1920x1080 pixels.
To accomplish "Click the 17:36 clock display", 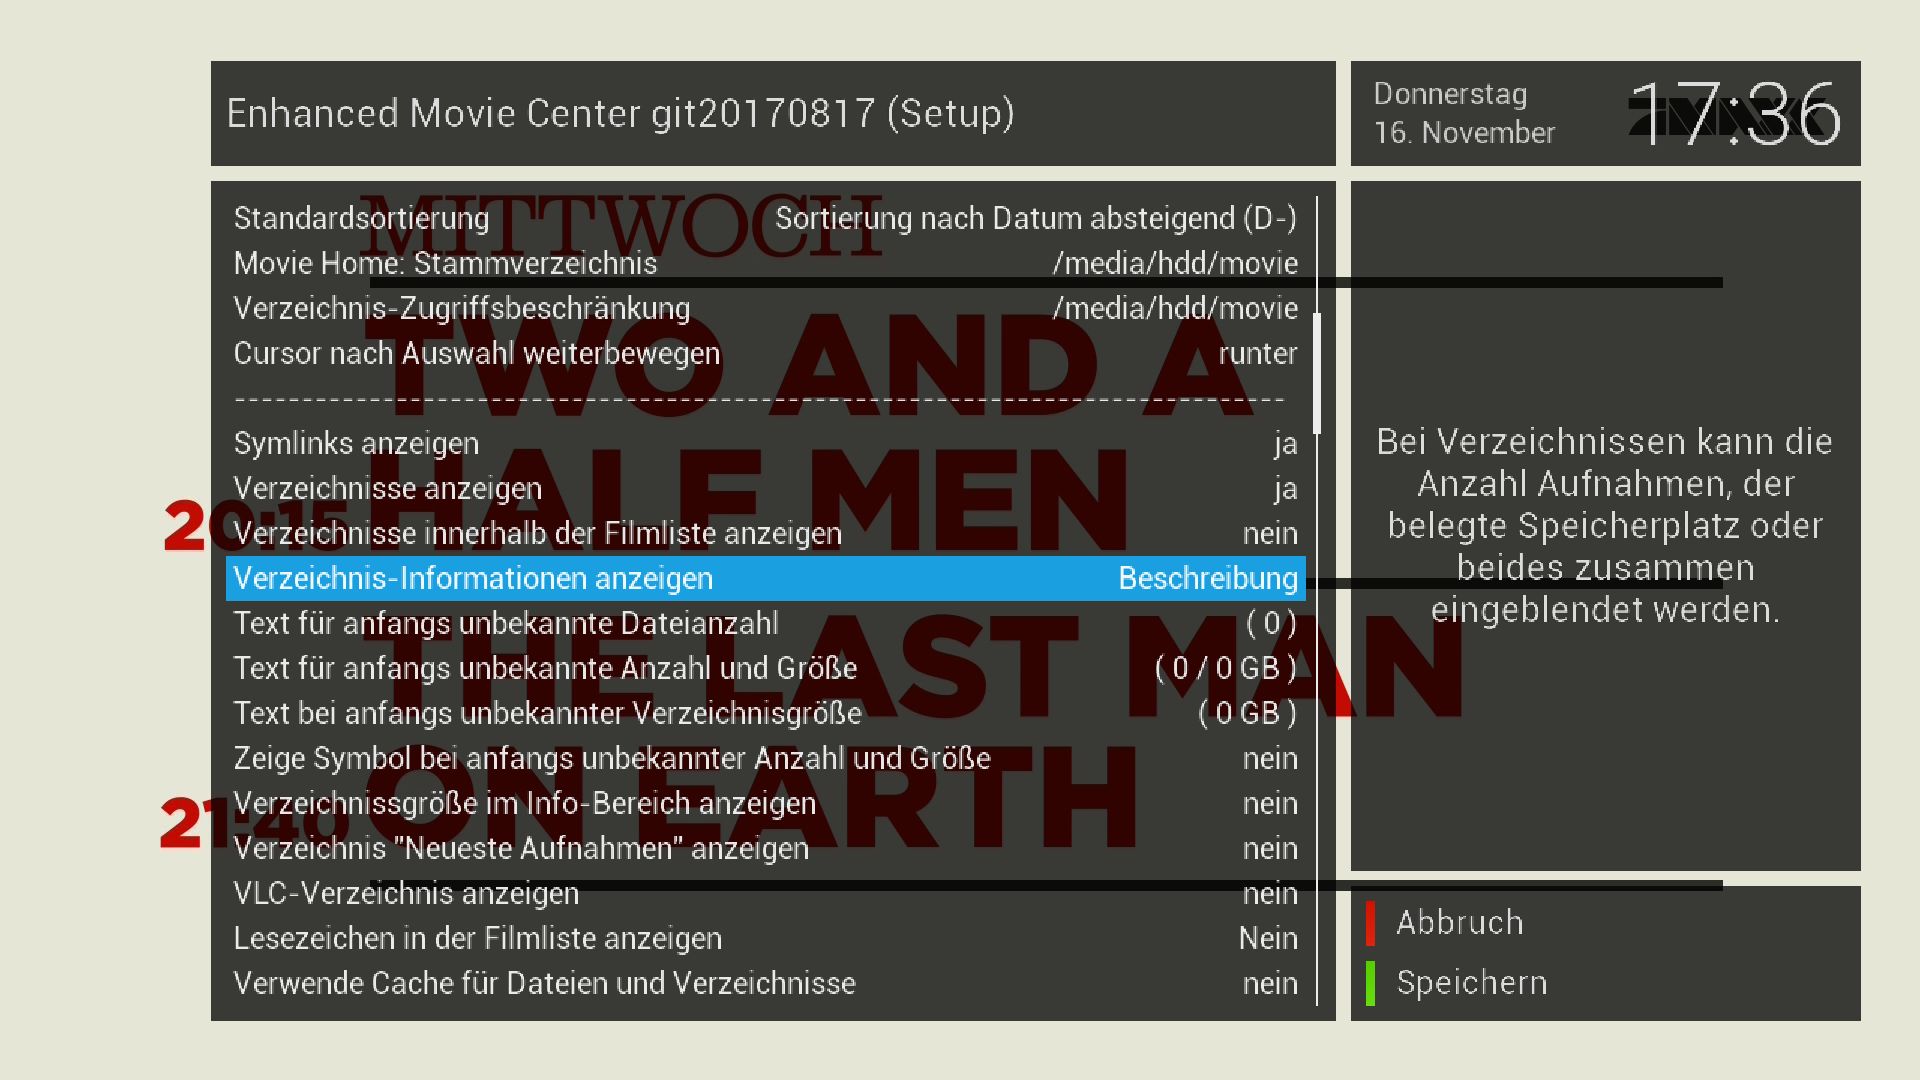I will 1735,114.
